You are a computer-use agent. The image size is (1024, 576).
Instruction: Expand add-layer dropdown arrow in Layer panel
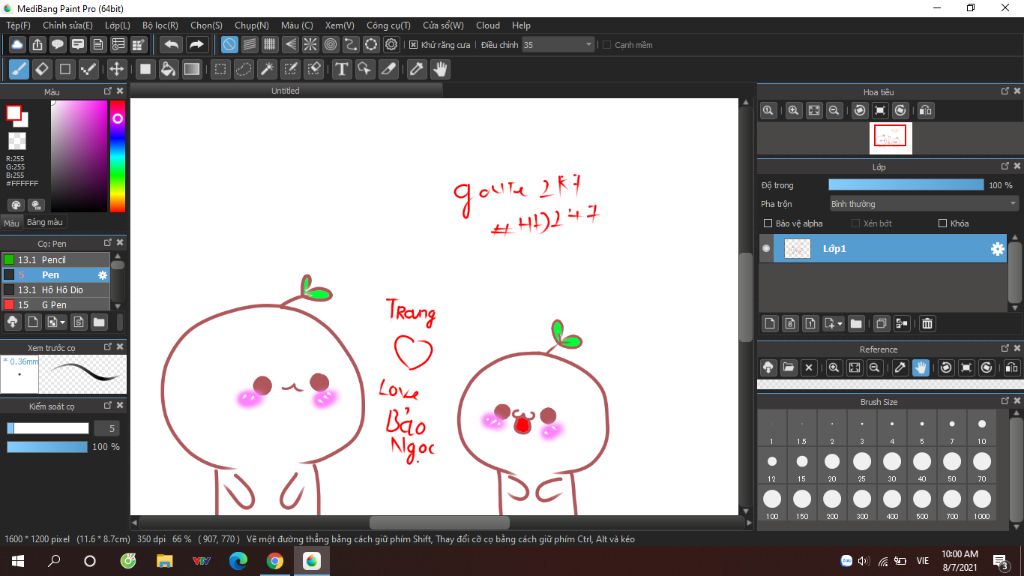[840, 324]
